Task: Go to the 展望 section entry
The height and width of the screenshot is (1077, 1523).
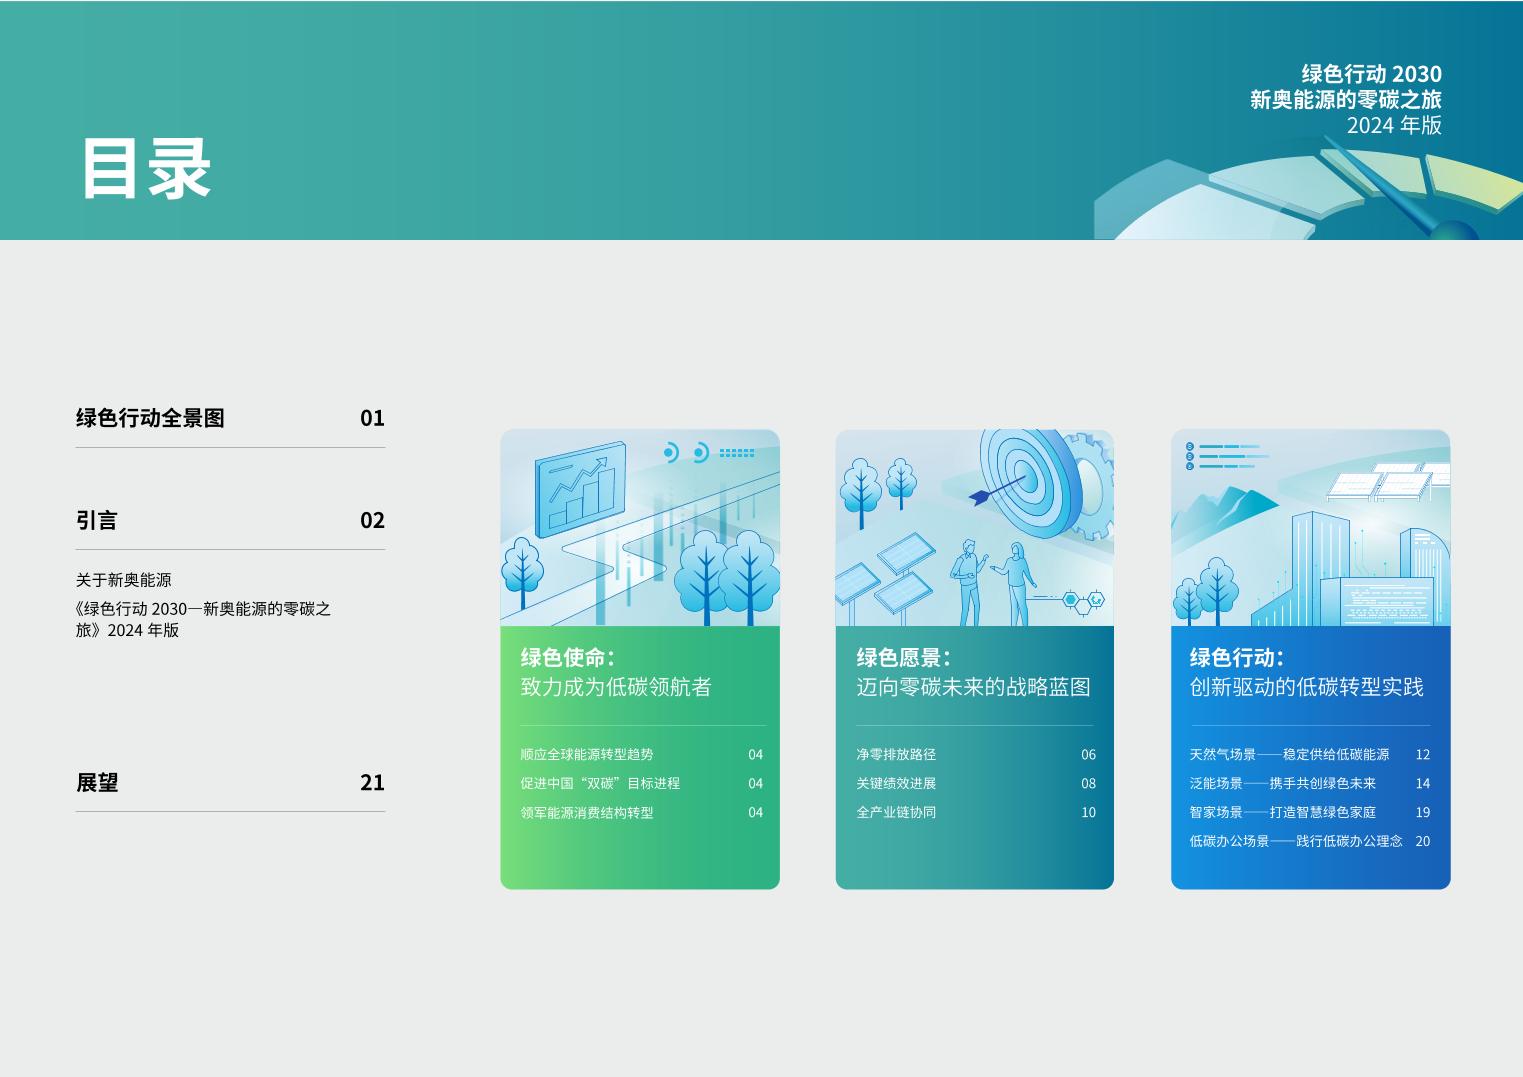Action: click(97, 782)
